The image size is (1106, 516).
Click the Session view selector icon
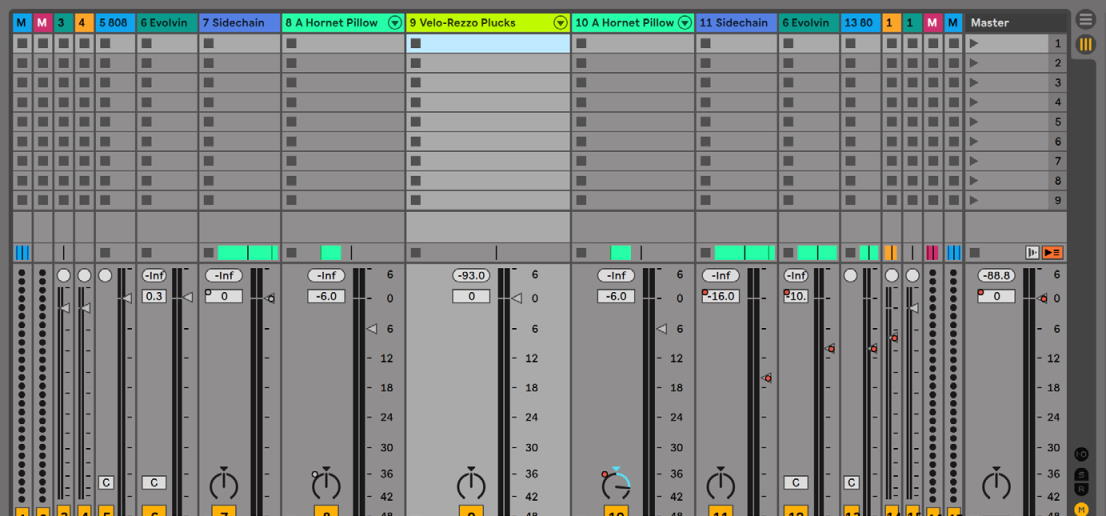(1085, 44)
